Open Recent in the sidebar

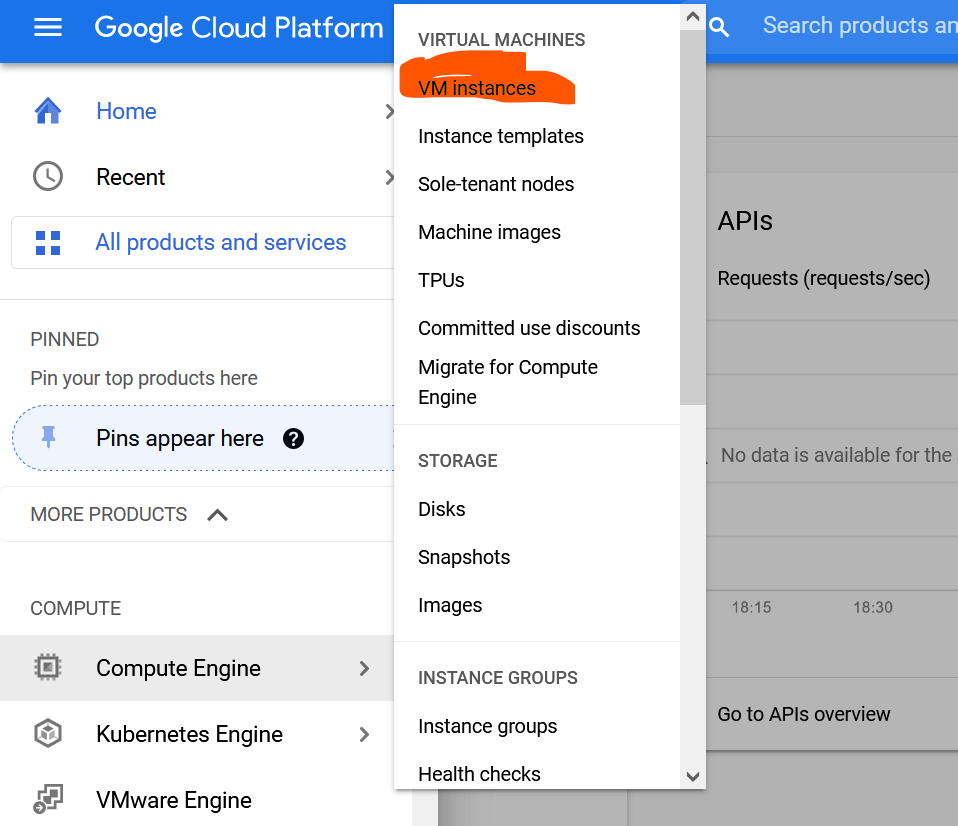tap(131, 177)
